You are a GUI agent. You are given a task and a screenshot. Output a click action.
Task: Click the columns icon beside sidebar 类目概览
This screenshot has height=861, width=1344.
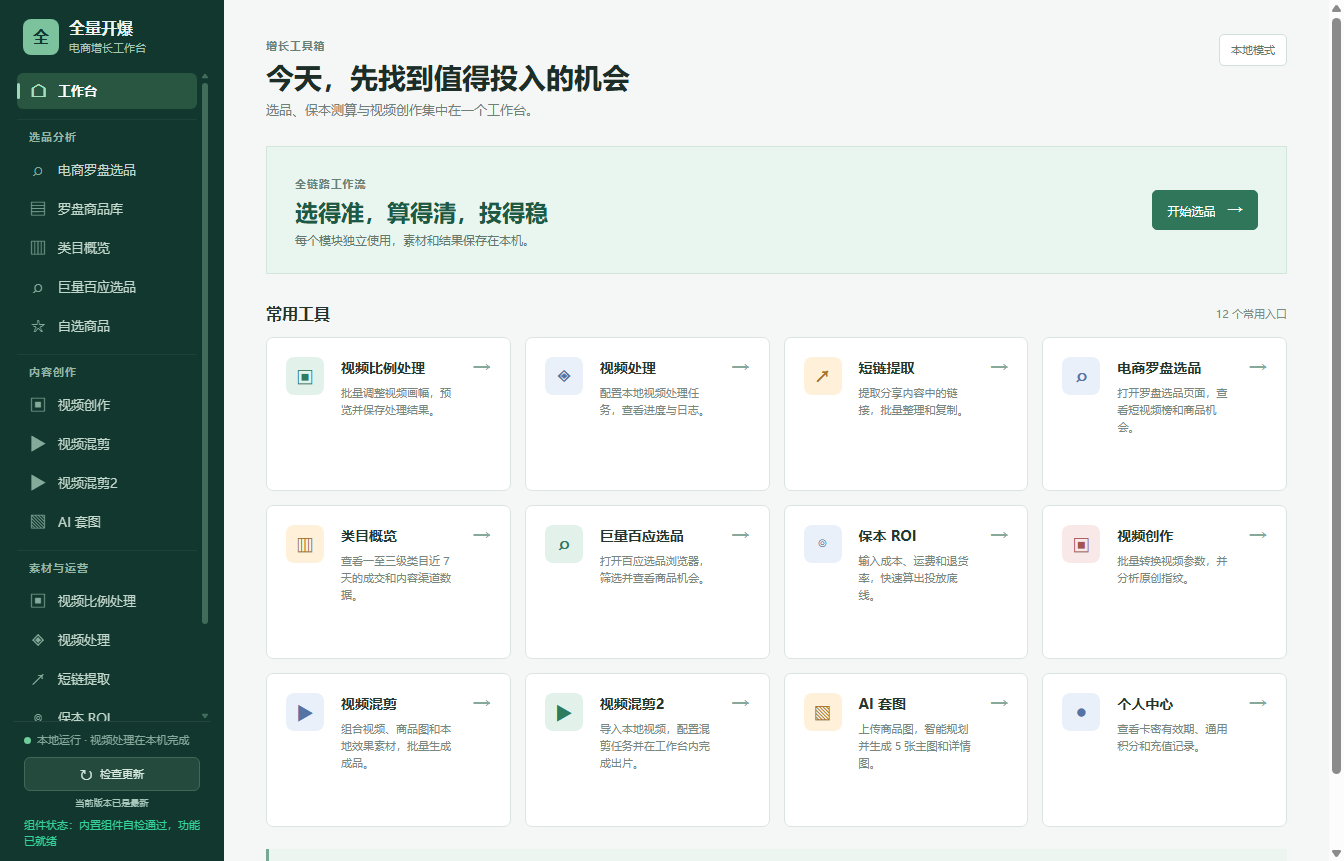[38, 248]
